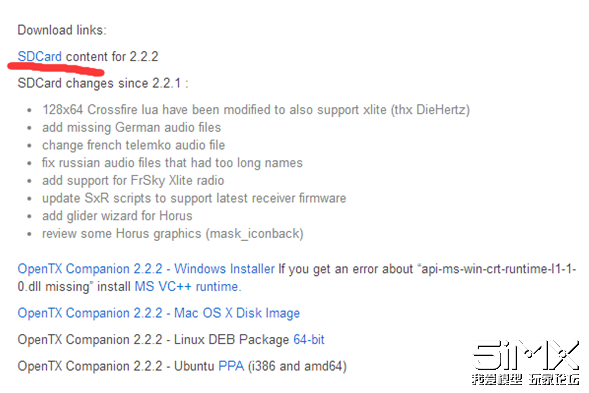Click the 'add support for FrSky Xlite radio' bullet
This screenshot has height=393, width=589.
(133, 180)
